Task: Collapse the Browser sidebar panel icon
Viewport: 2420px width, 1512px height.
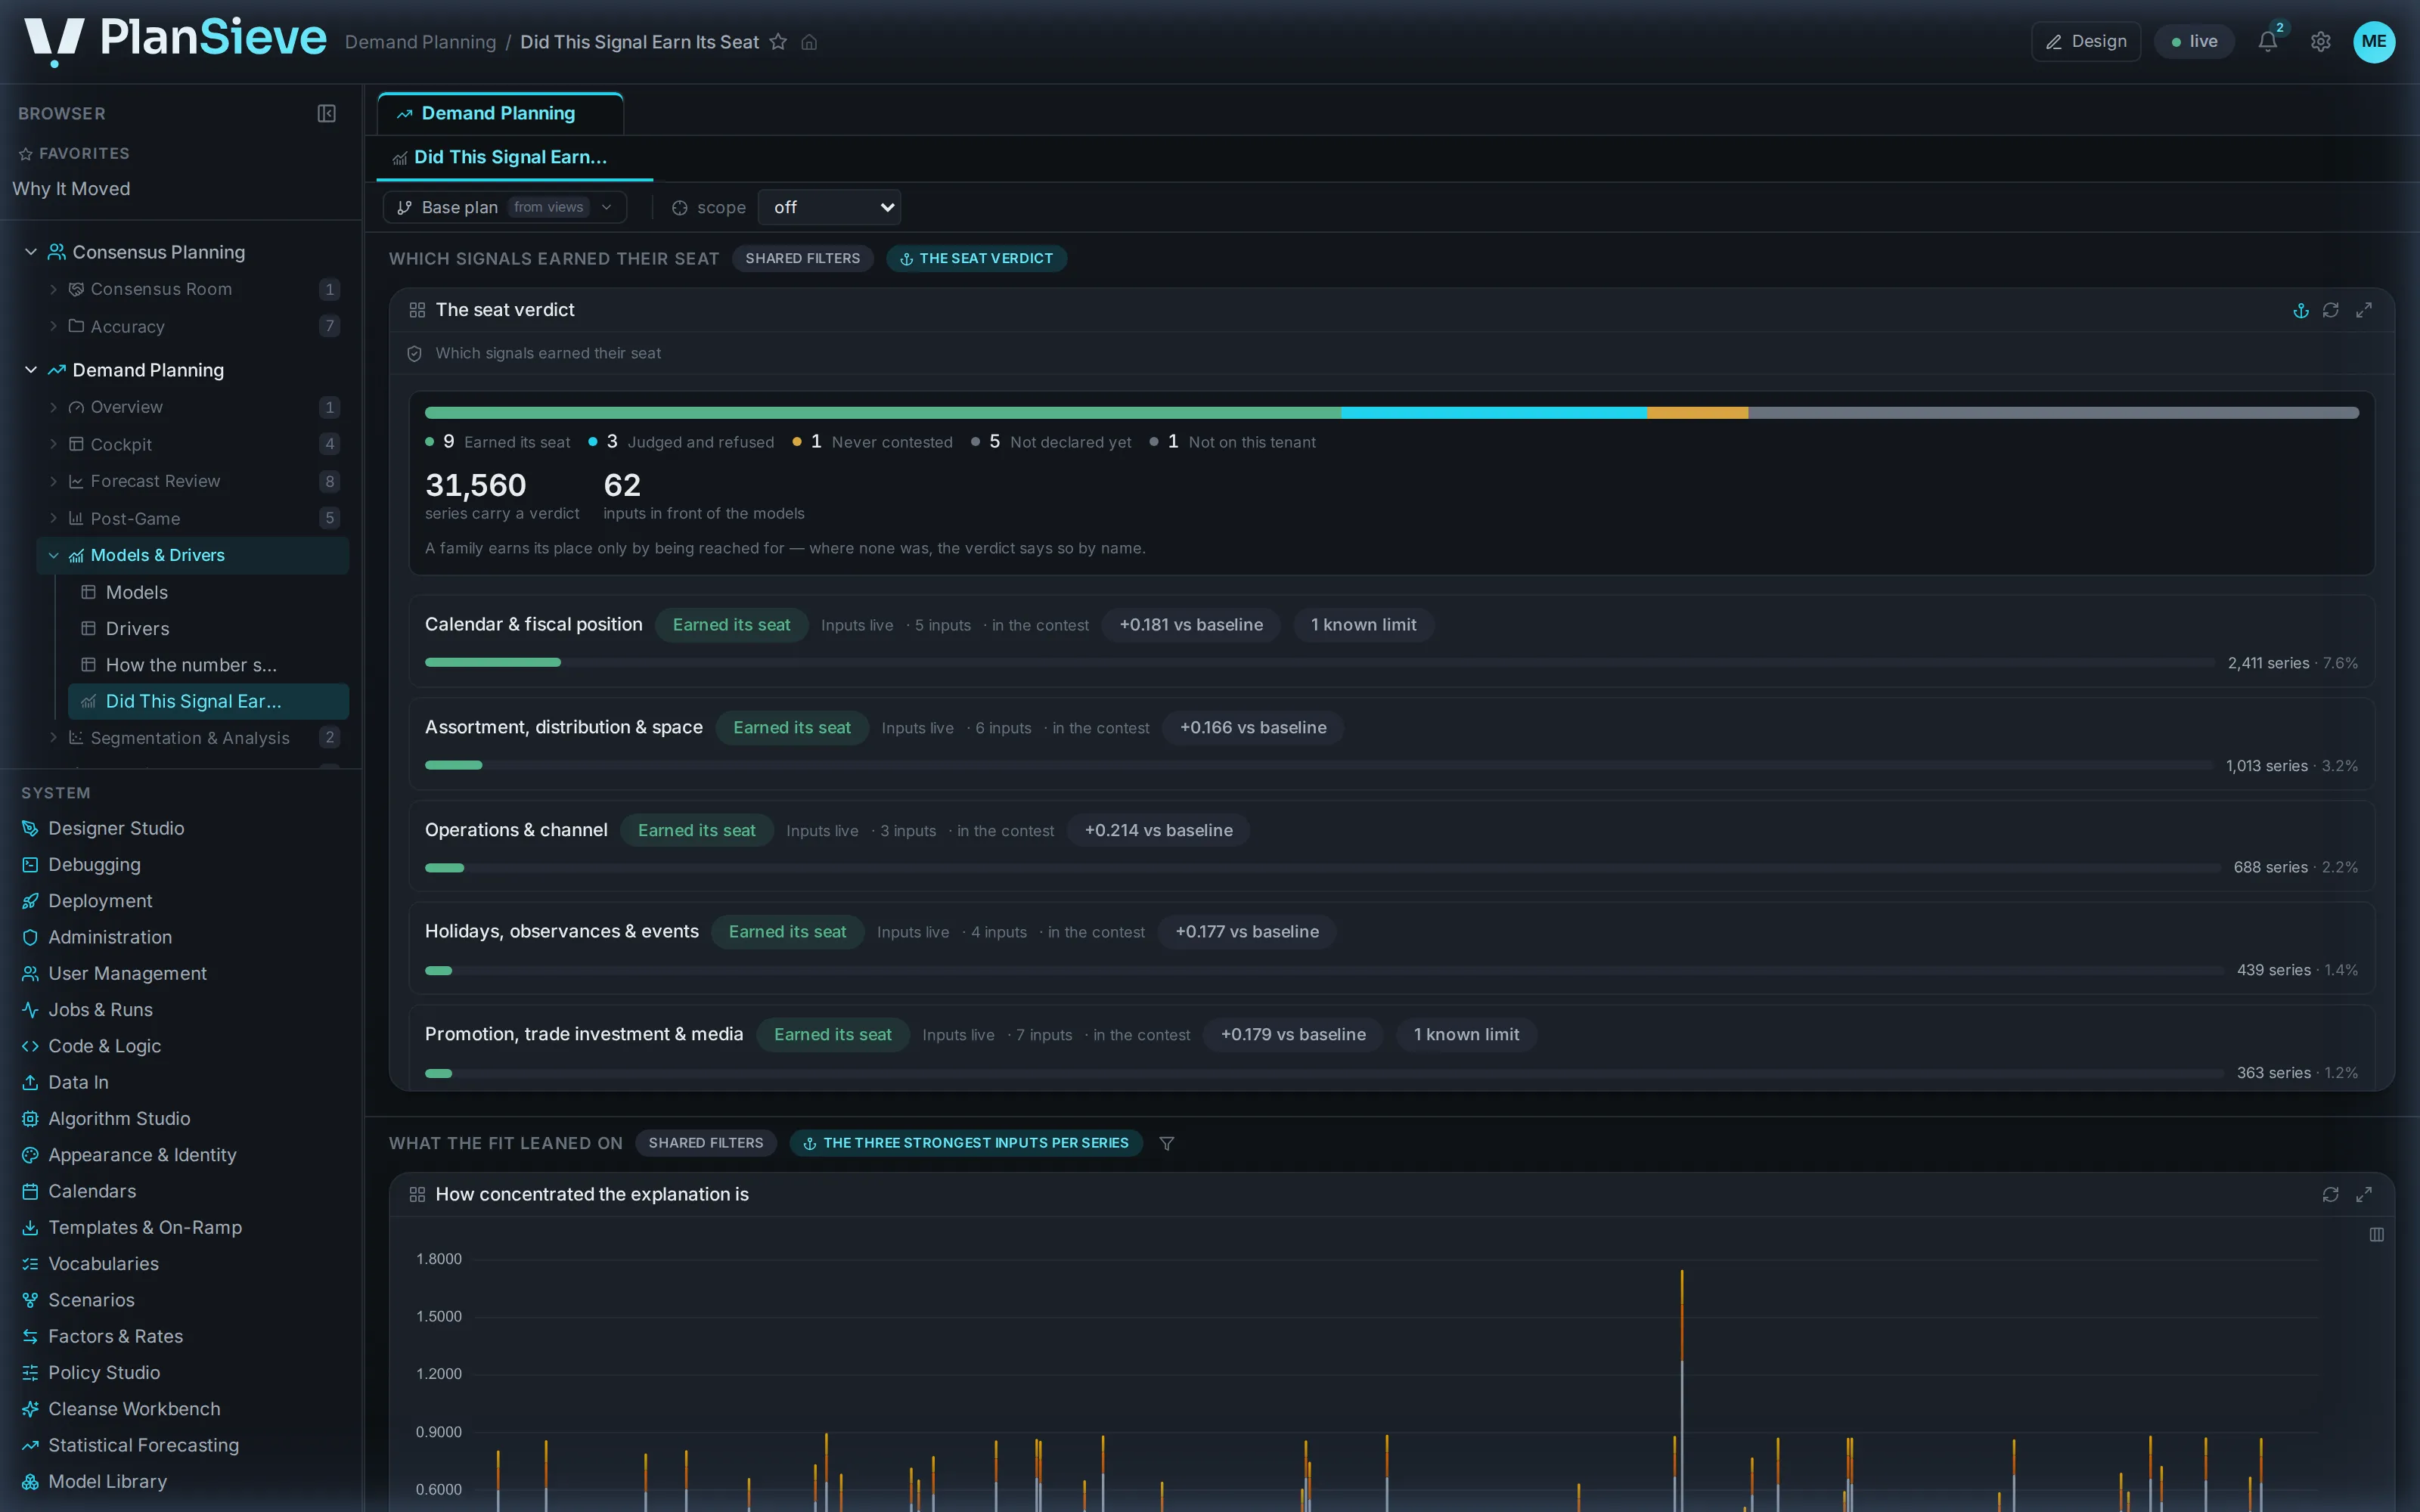Action: coord(326,113)
